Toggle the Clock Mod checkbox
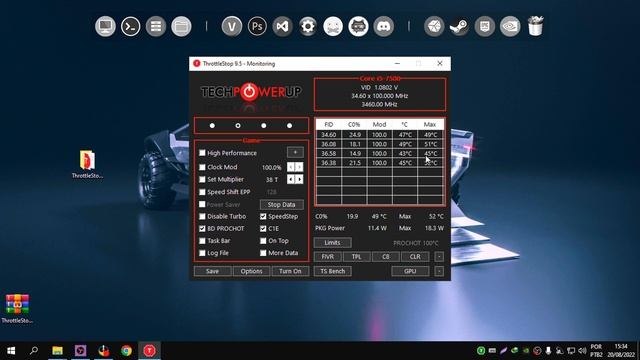The height and width of the screenshot is (360, 640). pos(202,167)
